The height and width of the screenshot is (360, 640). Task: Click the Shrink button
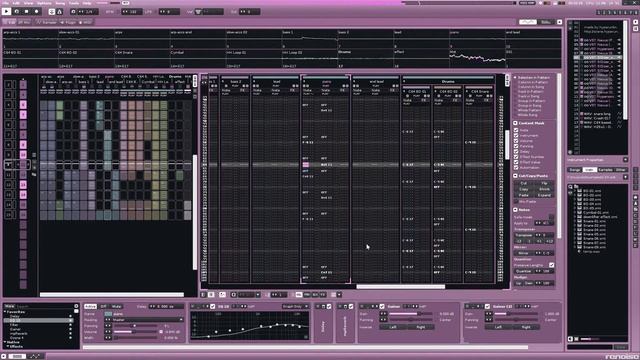[544, 189]
